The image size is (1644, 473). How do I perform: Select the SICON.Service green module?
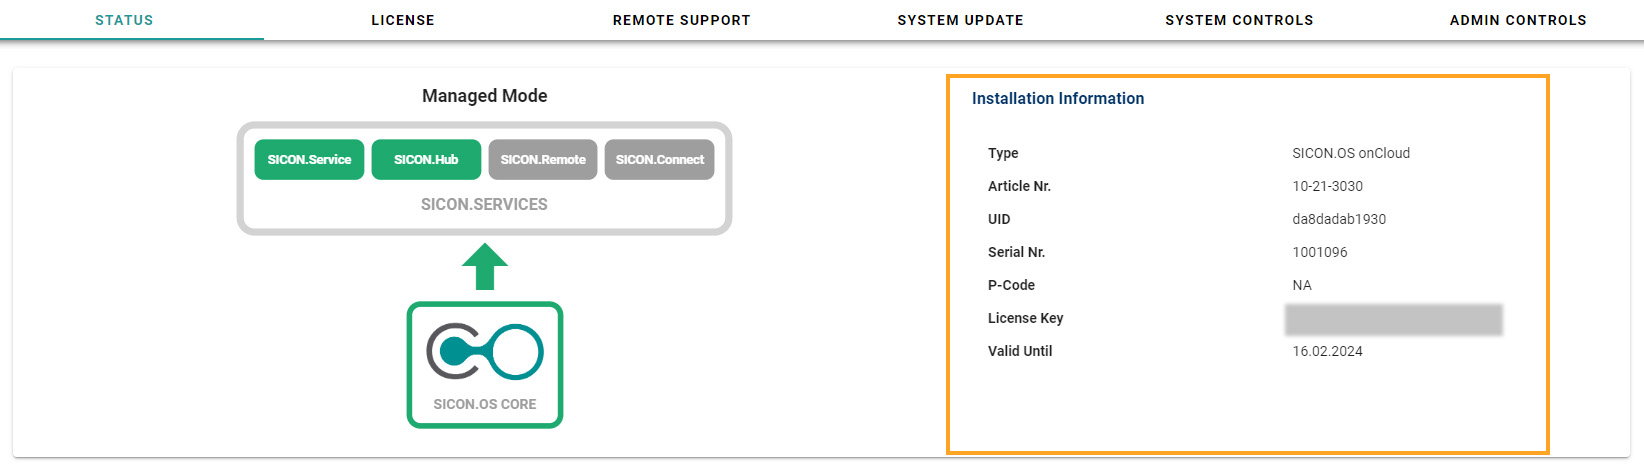(x=309, y=160)
